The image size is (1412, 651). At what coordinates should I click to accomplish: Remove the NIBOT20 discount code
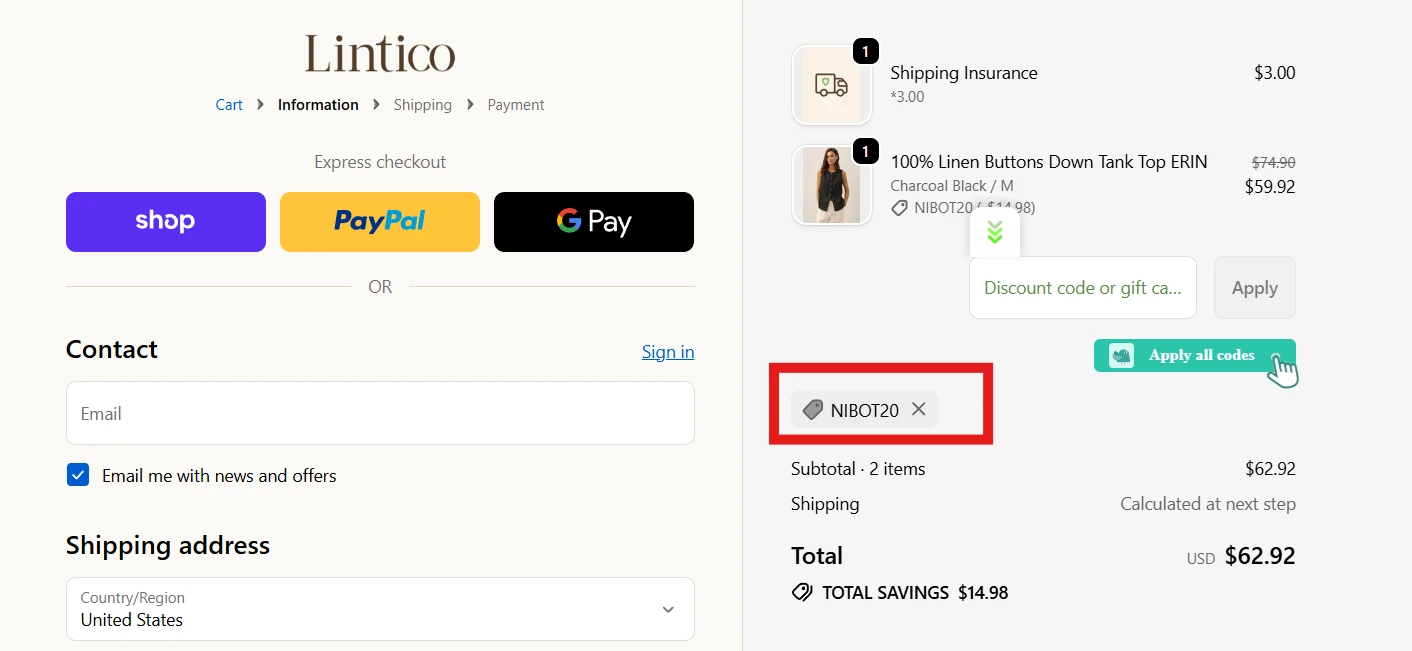[918, 409]
